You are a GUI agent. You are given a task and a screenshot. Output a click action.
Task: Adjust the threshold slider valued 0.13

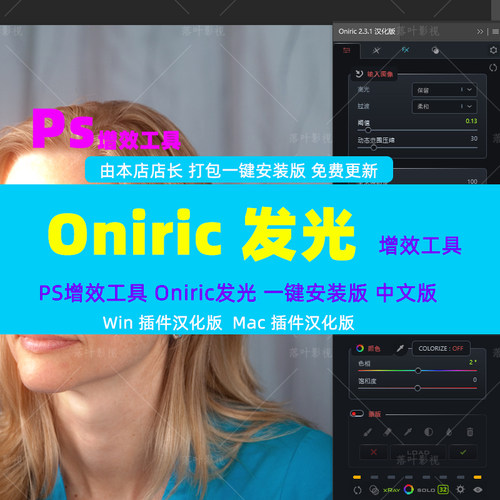(x=368, y=130)
